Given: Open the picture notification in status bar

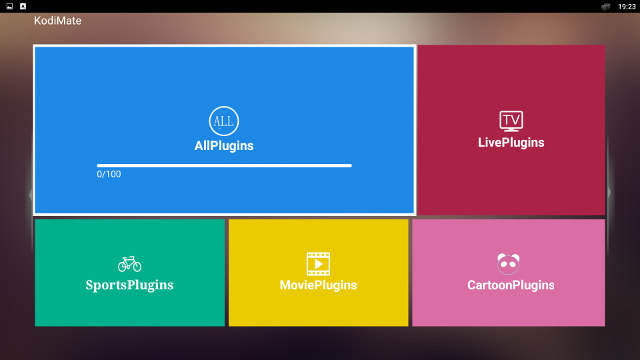Looking at the screenshot, I should (10, 6).
